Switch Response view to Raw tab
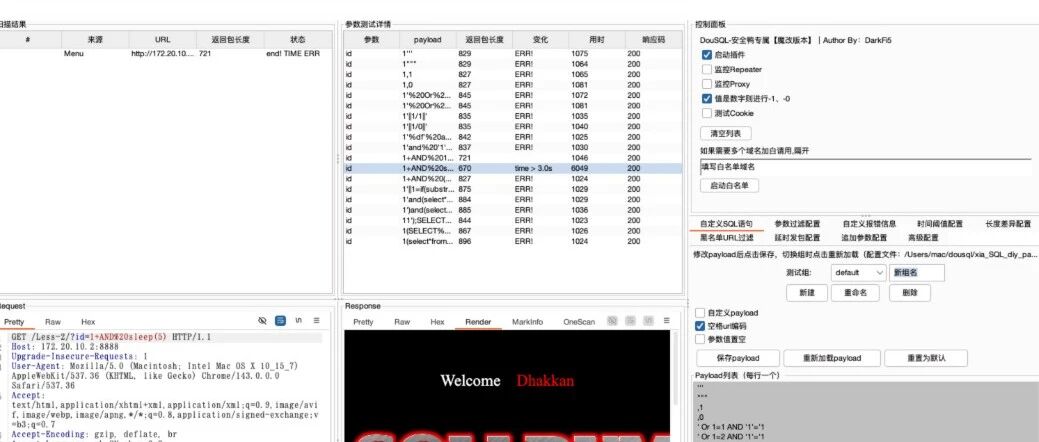The width and height of the screenshot is (1039, 442). 402,321
